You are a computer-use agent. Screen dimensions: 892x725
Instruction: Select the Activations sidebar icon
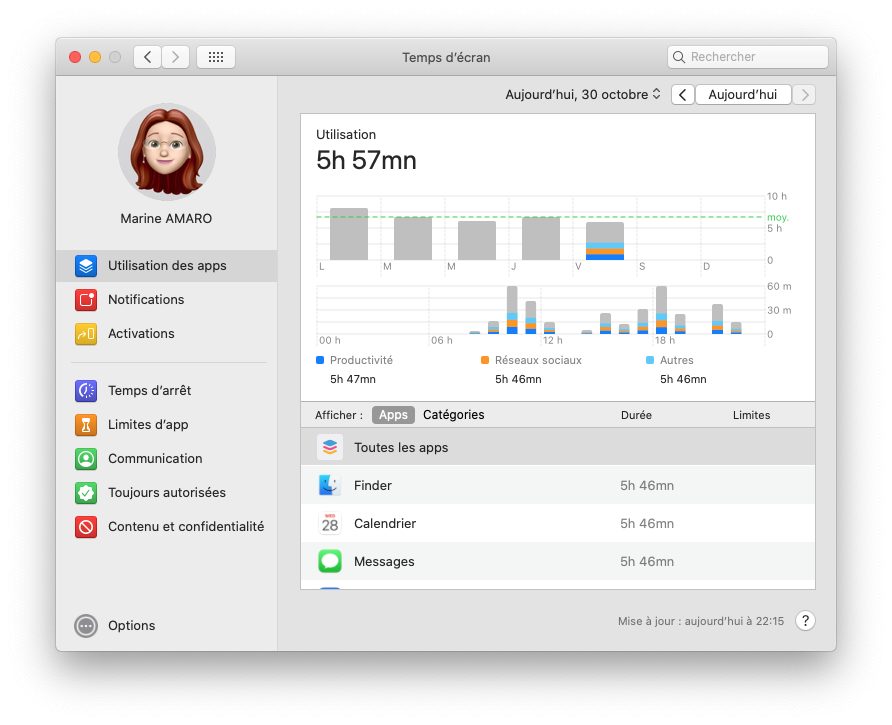(86, 334)
